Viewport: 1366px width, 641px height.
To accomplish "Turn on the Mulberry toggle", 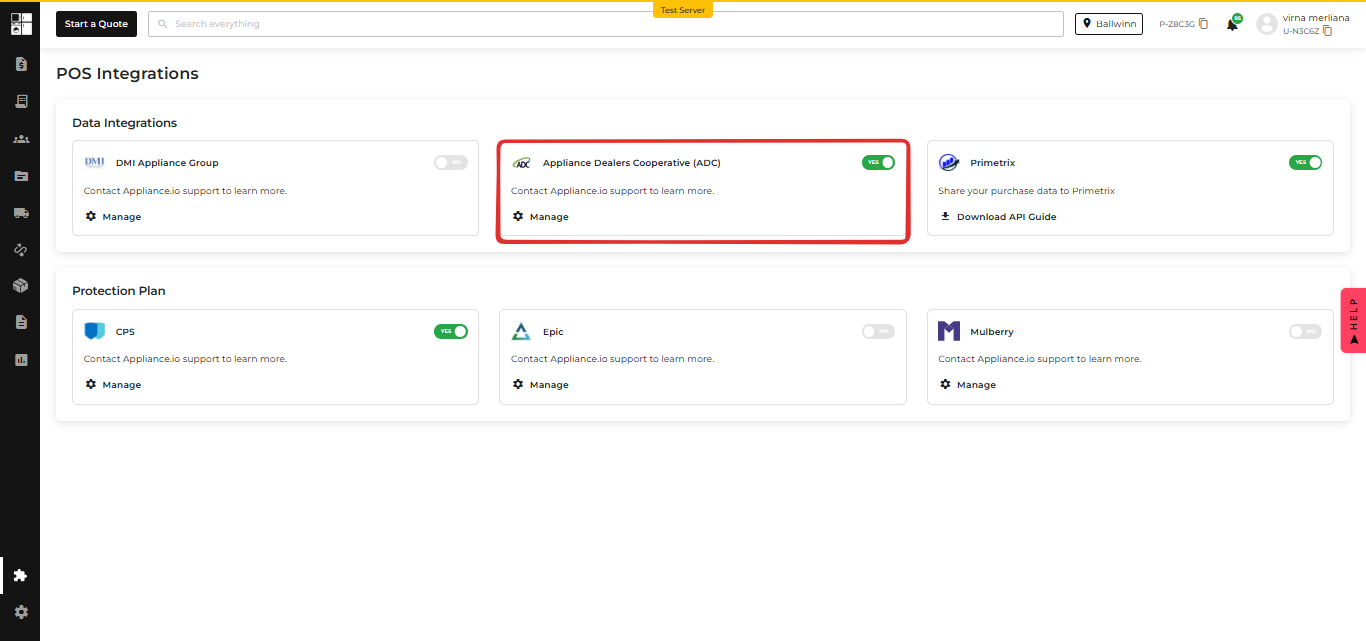I will (x=1305, y=331).
